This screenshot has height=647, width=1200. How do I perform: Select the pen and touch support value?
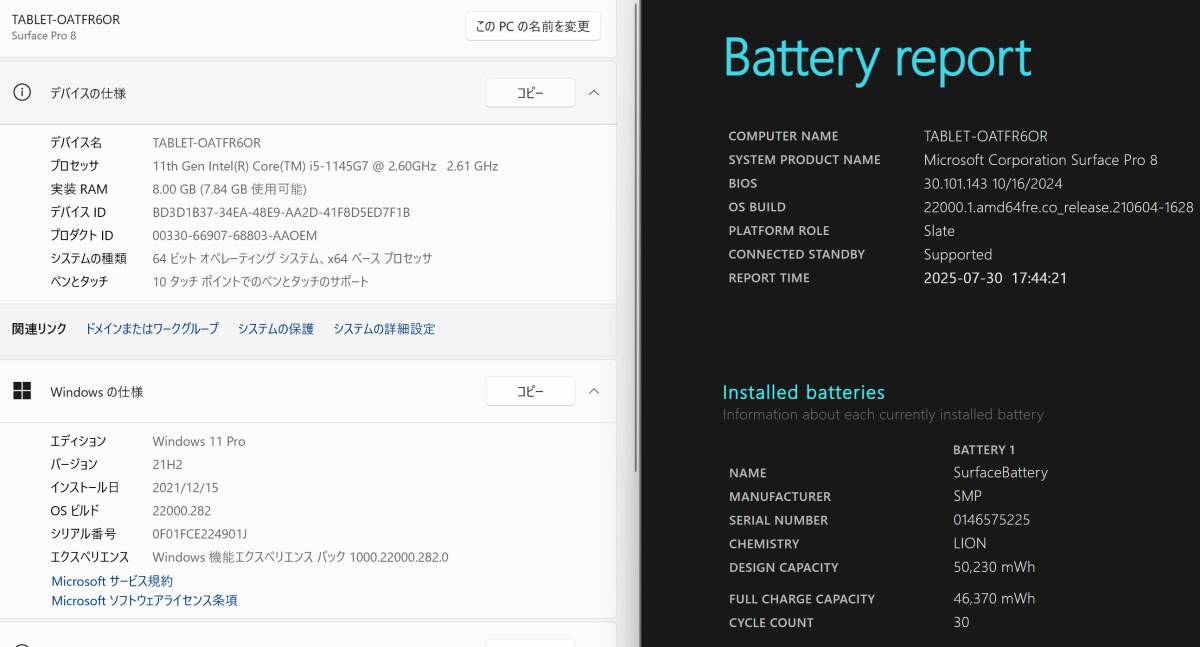[x=261, y=281]
